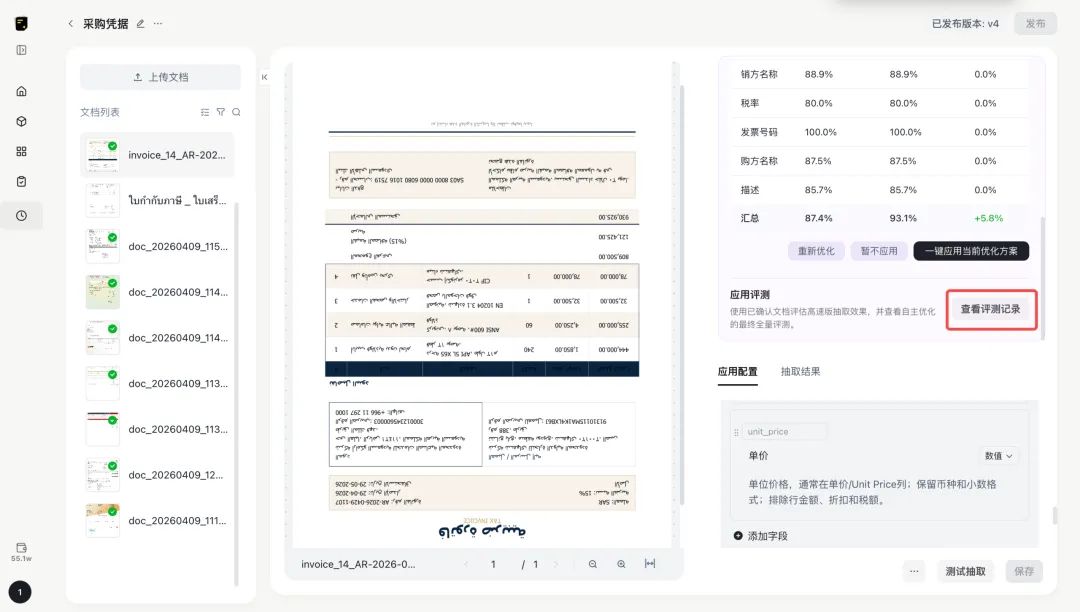
Task: Fit document preview to width
Action: click(650, 564)
